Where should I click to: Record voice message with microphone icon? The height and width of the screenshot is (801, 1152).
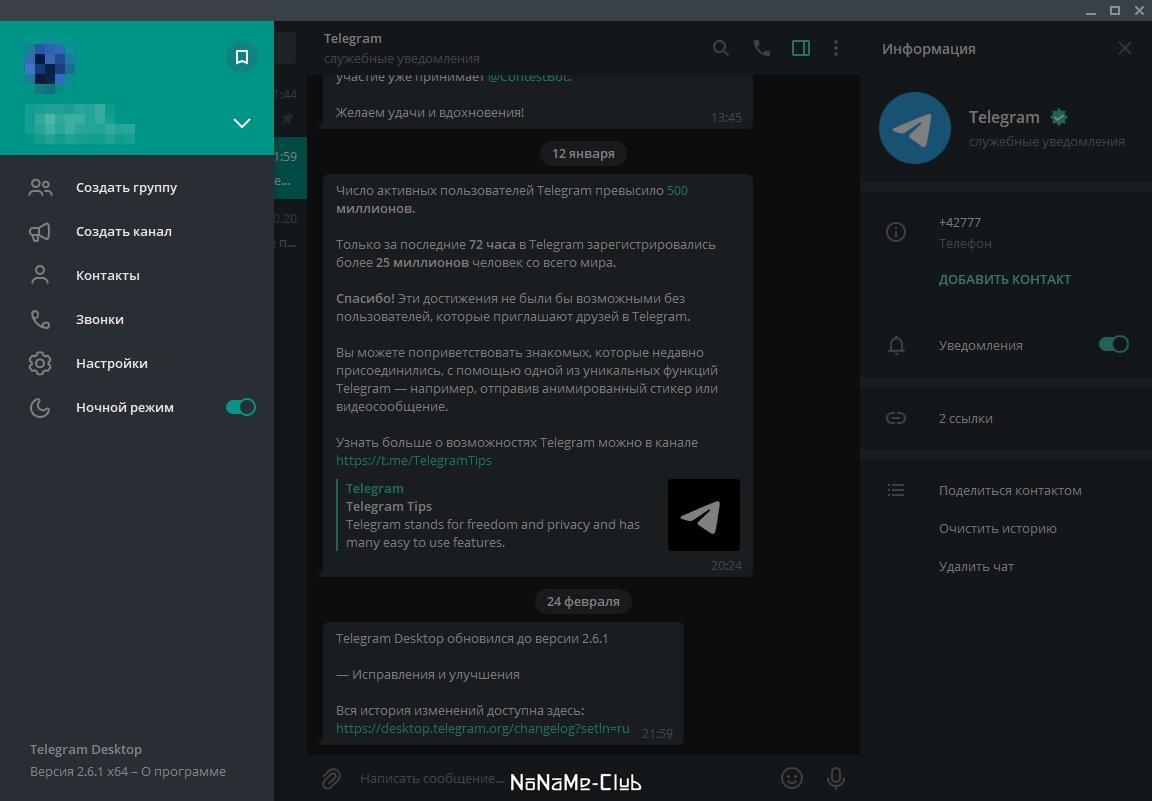(836, 778)
